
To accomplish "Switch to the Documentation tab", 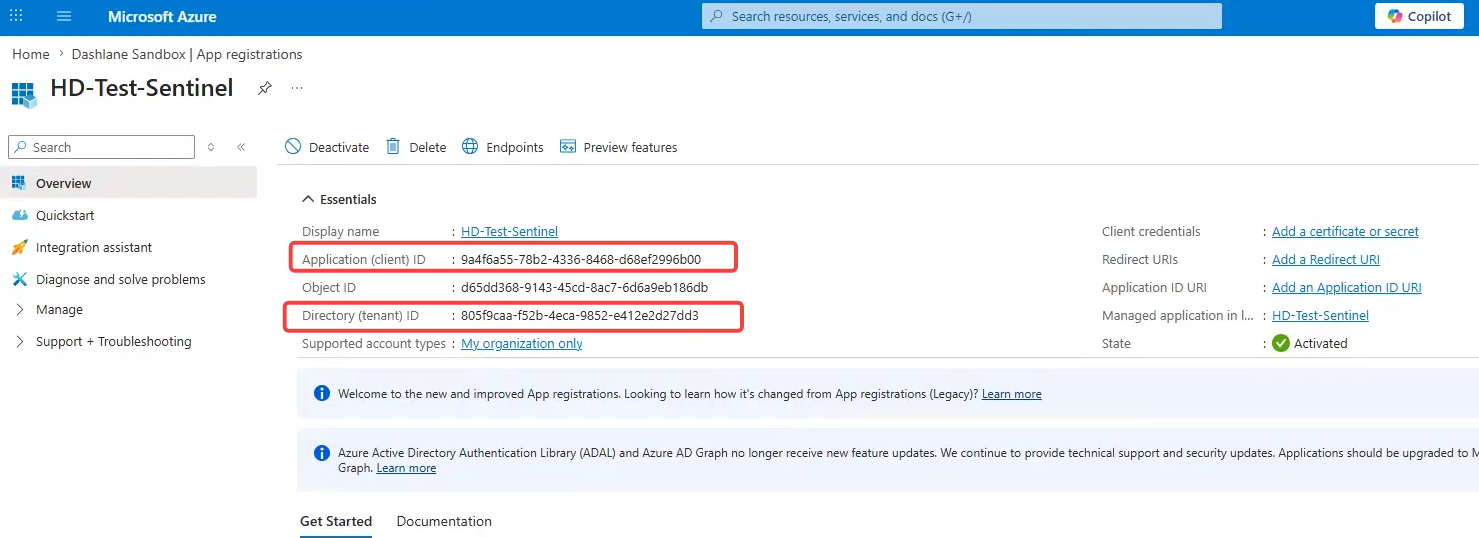I will [444, 521].
